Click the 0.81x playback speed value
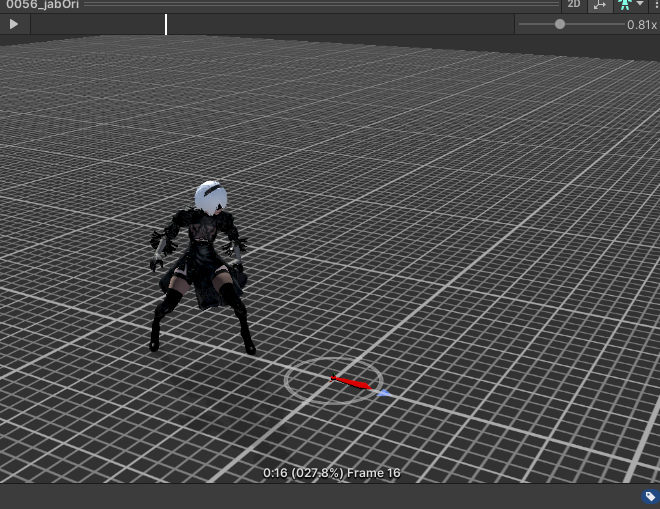The width and height of the screenshot is (660, 509). pos(641,25)
